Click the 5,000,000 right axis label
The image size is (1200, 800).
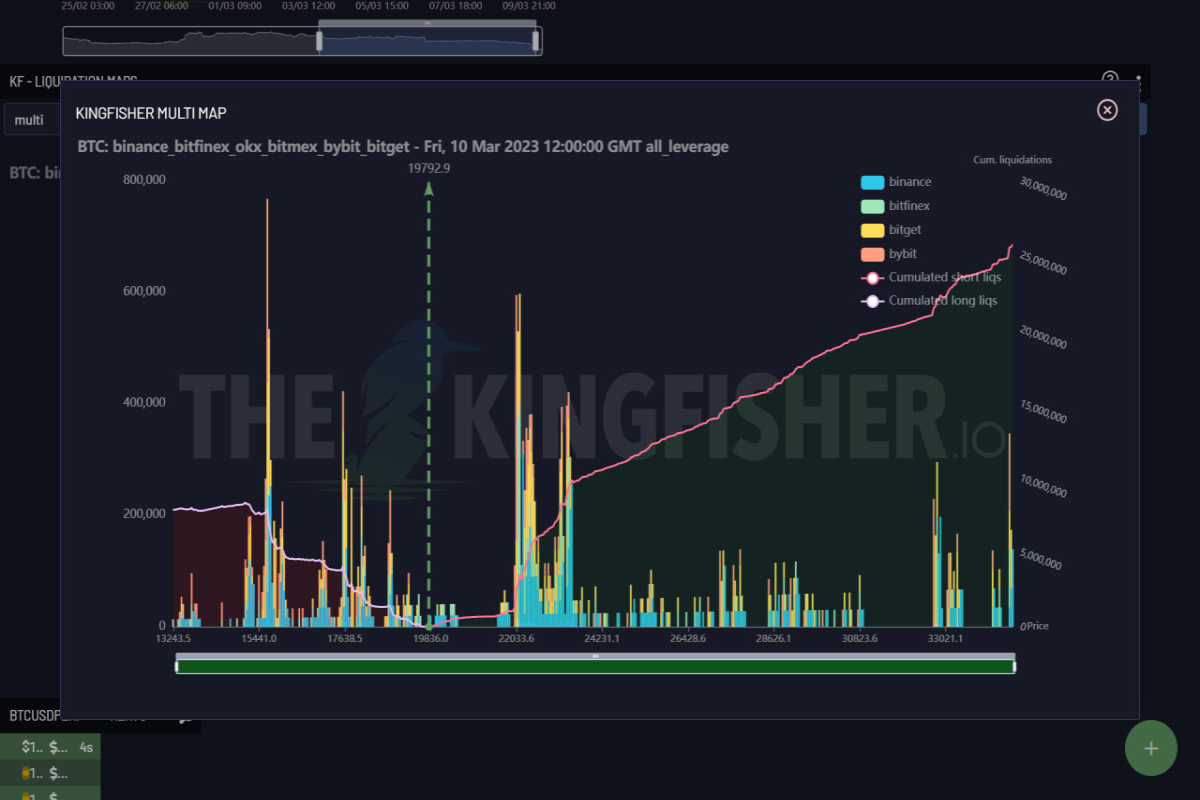pos(1041,559)
